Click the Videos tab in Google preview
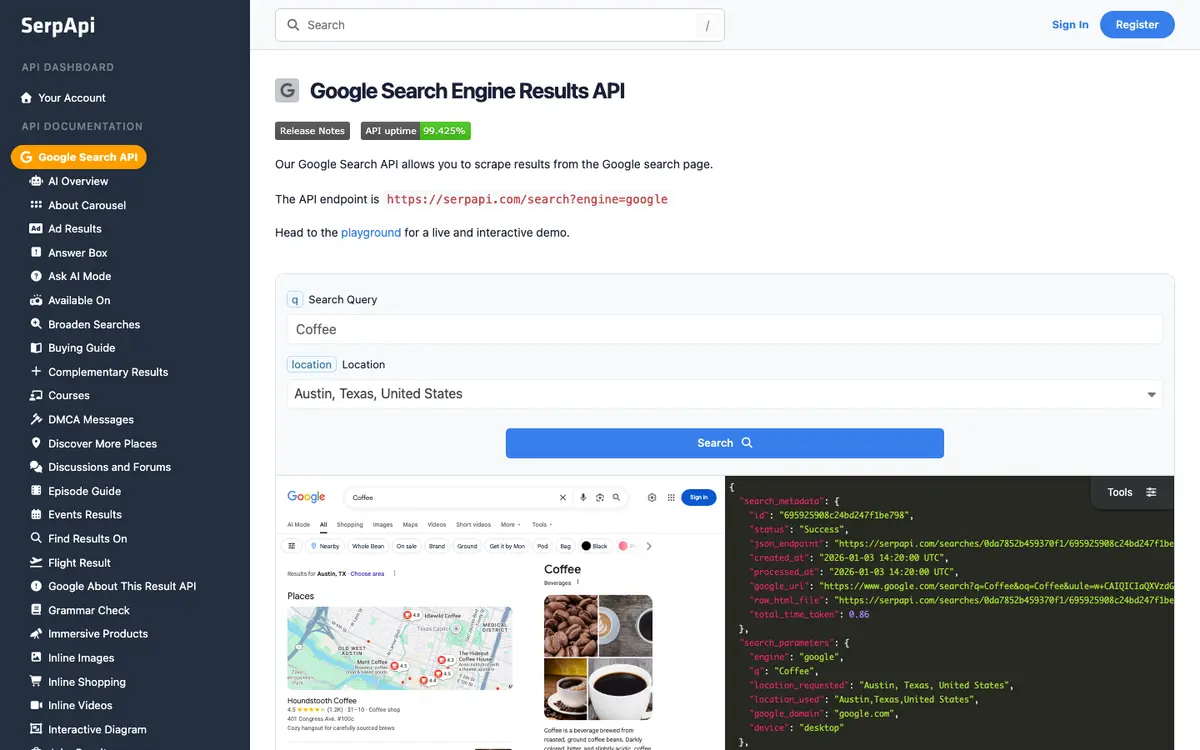This screenshot has width=1200, height=750. click(437, 524)
